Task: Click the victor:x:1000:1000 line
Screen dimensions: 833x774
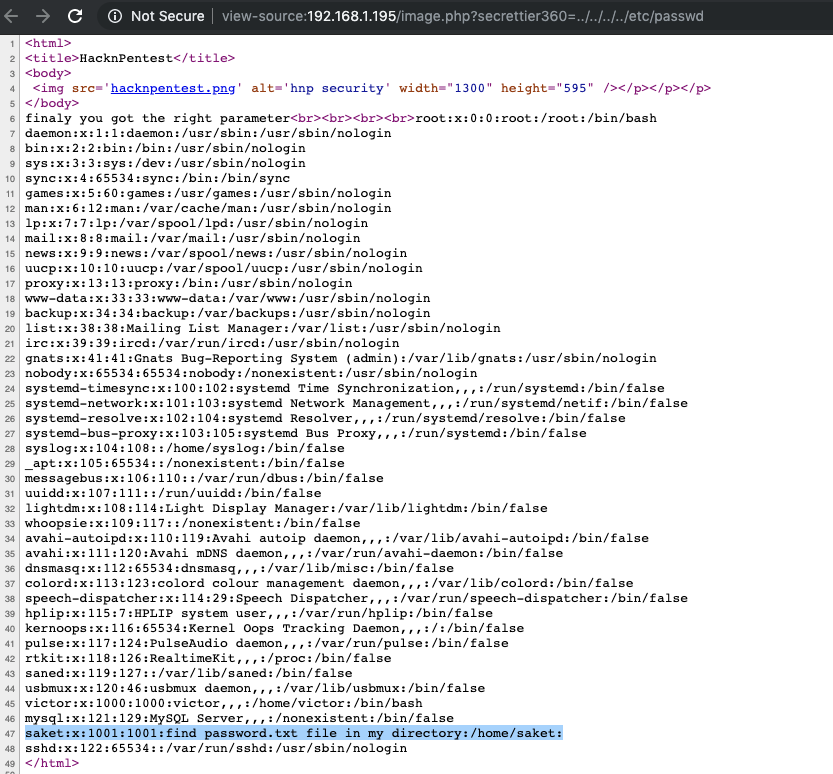Action: click(224, 703)
